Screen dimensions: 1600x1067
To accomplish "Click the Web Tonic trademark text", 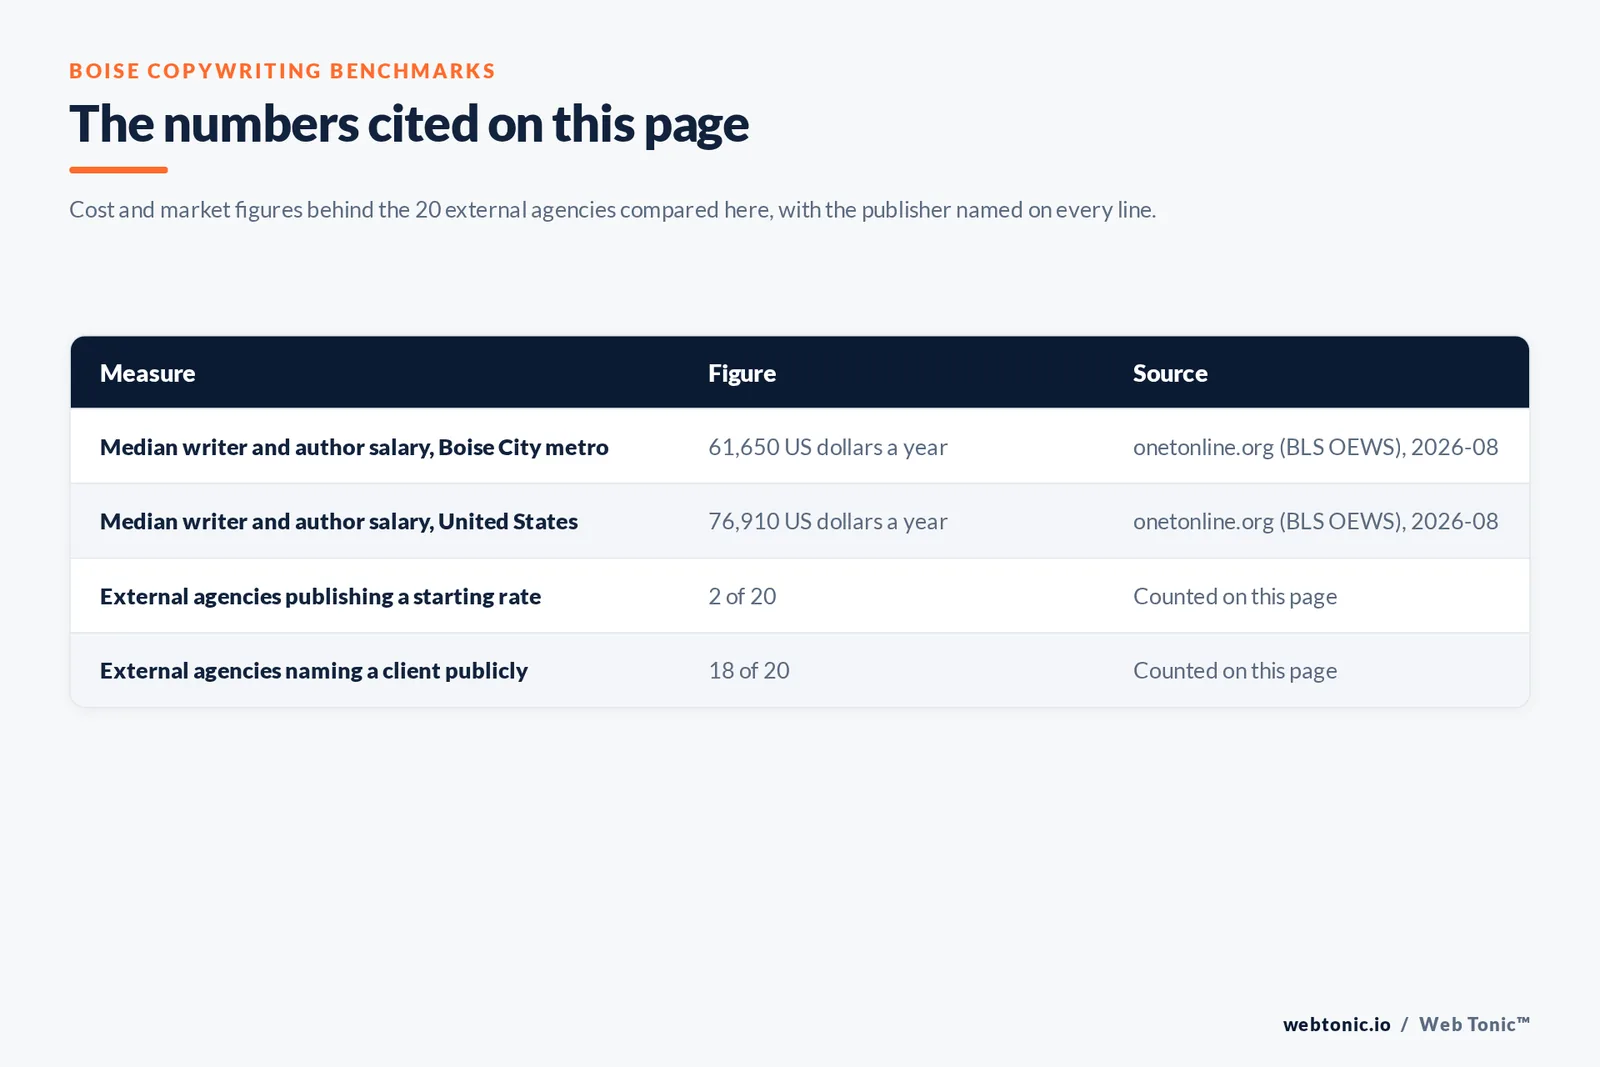I will 1475,1024.
